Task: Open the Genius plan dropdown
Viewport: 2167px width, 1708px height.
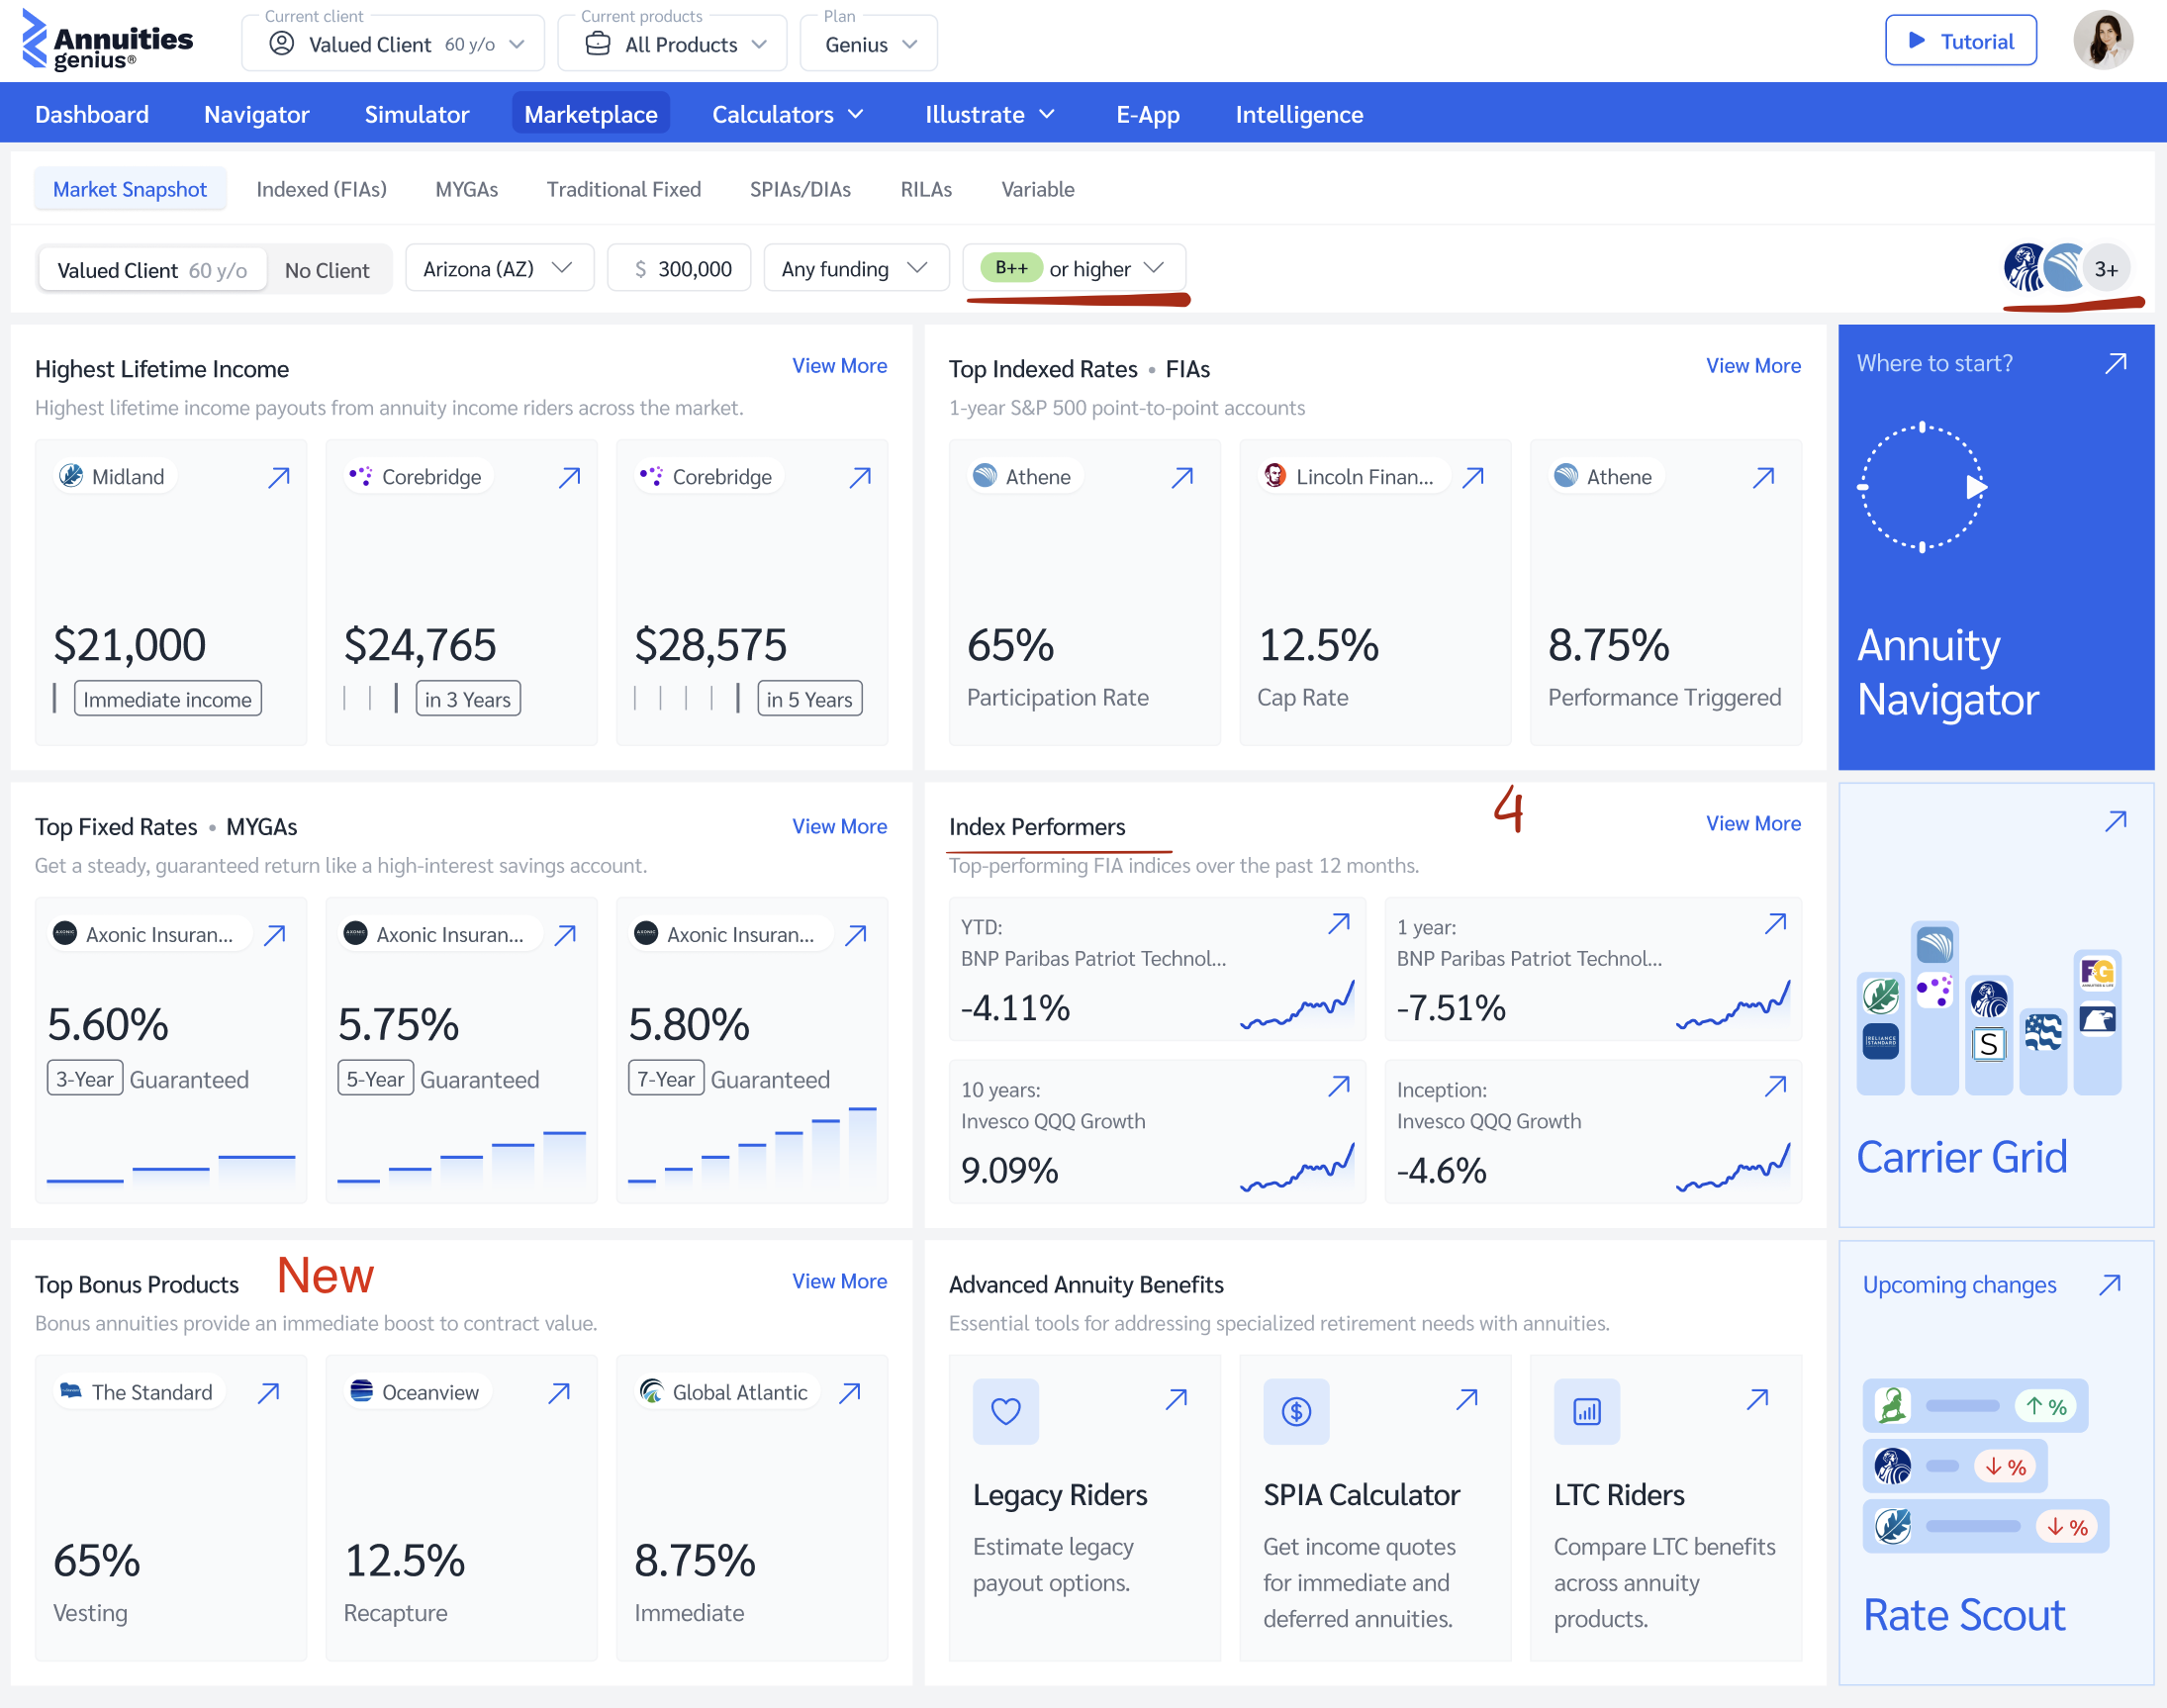Action: (869, 43)
